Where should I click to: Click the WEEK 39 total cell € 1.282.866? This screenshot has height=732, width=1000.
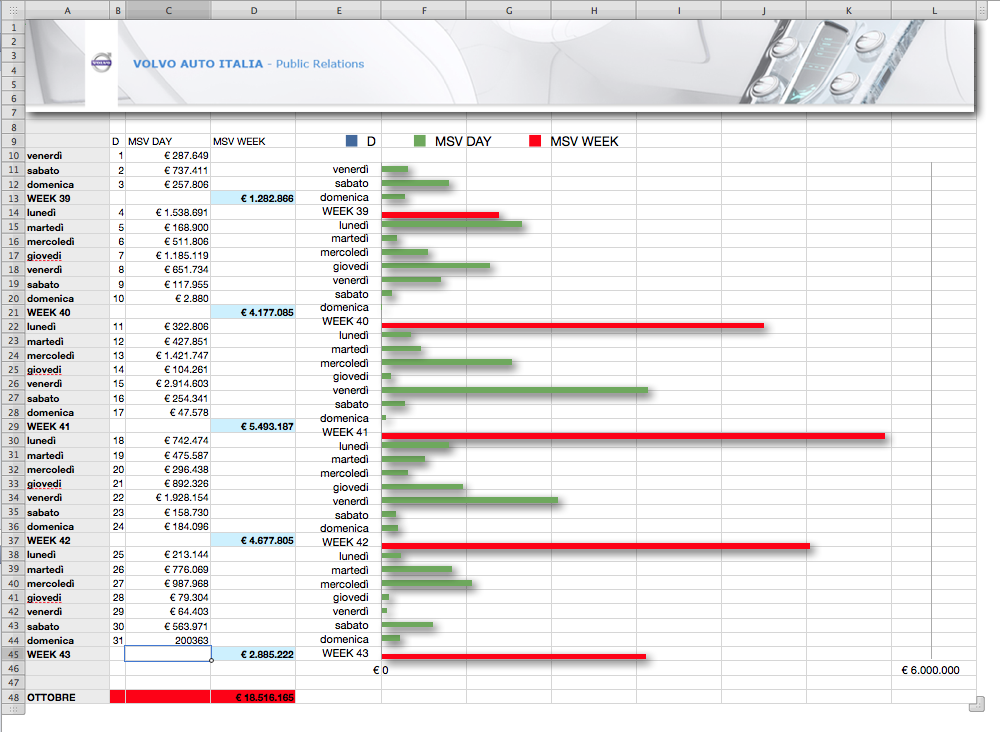pos(253,199)
